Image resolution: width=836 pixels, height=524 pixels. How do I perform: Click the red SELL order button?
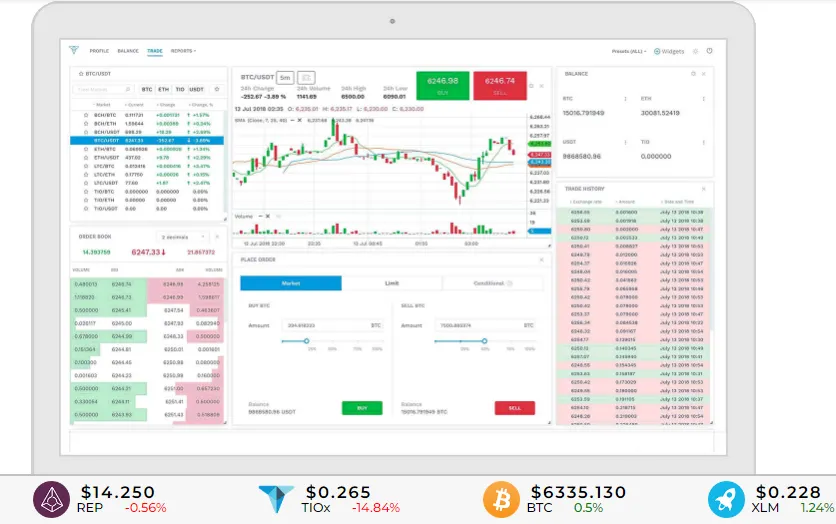[515, 408]
